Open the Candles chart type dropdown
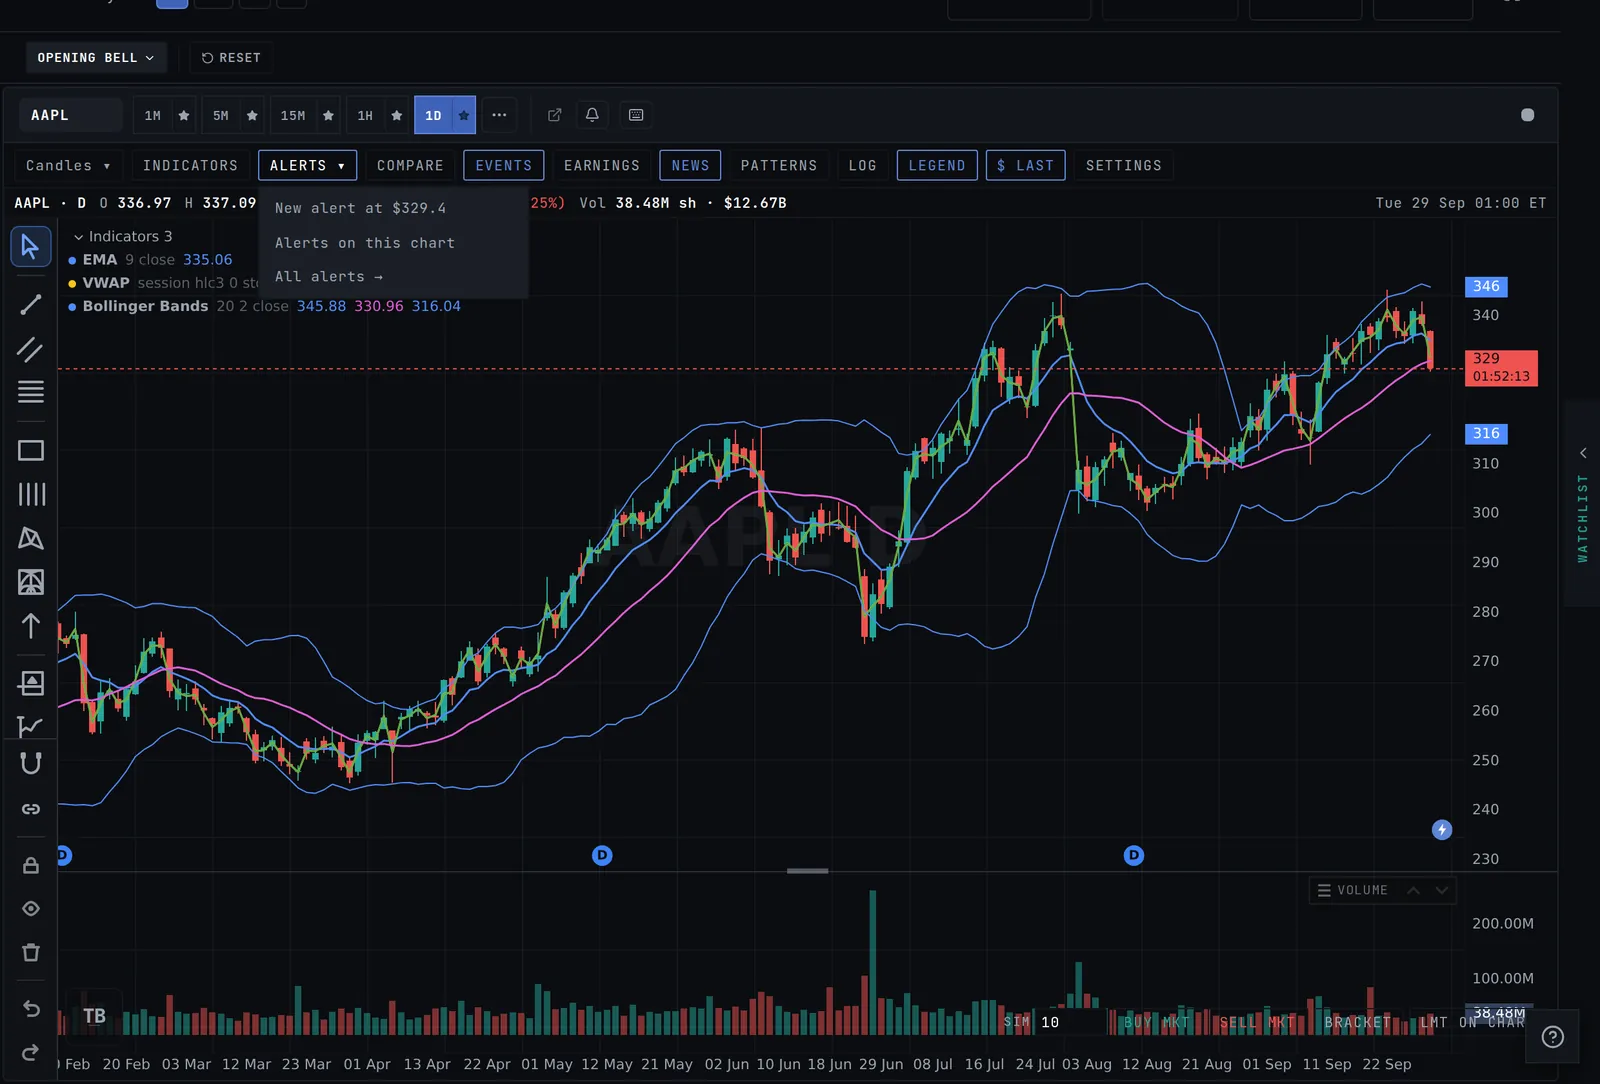The height and width of the screenshot is (1084, 1600). (x=68, y=165)
